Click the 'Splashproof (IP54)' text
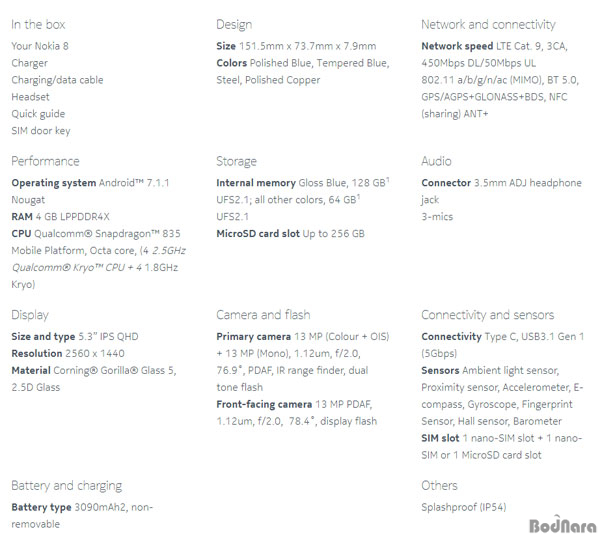This screenshot has height=536, width=600. pyautogui.click(x=463, y=507)
